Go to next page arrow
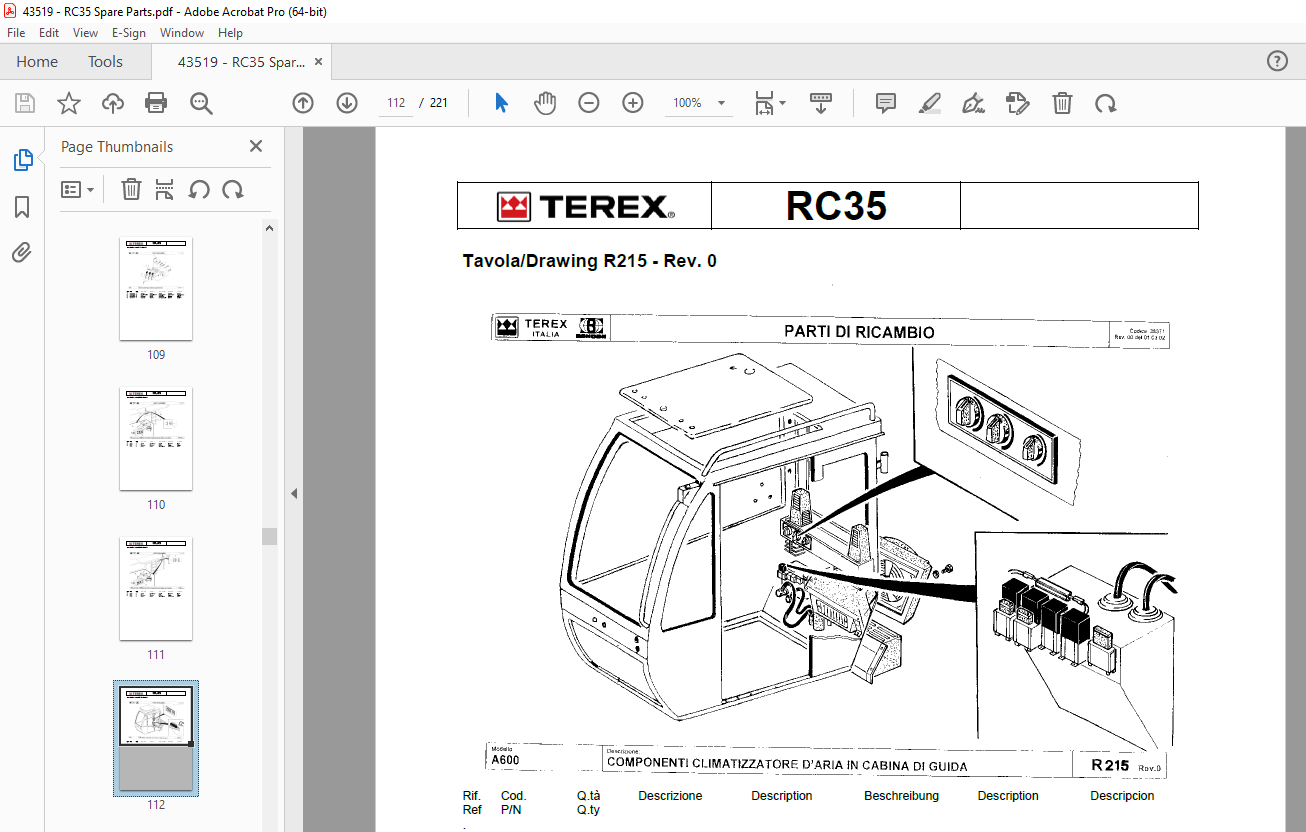1306x832 pixels. click(347, 103)
